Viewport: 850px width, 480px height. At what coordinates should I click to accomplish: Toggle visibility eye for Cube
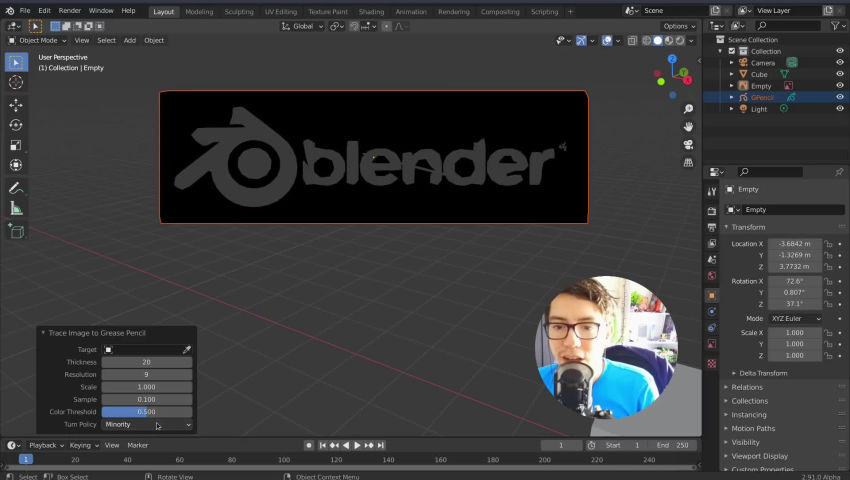840,74
